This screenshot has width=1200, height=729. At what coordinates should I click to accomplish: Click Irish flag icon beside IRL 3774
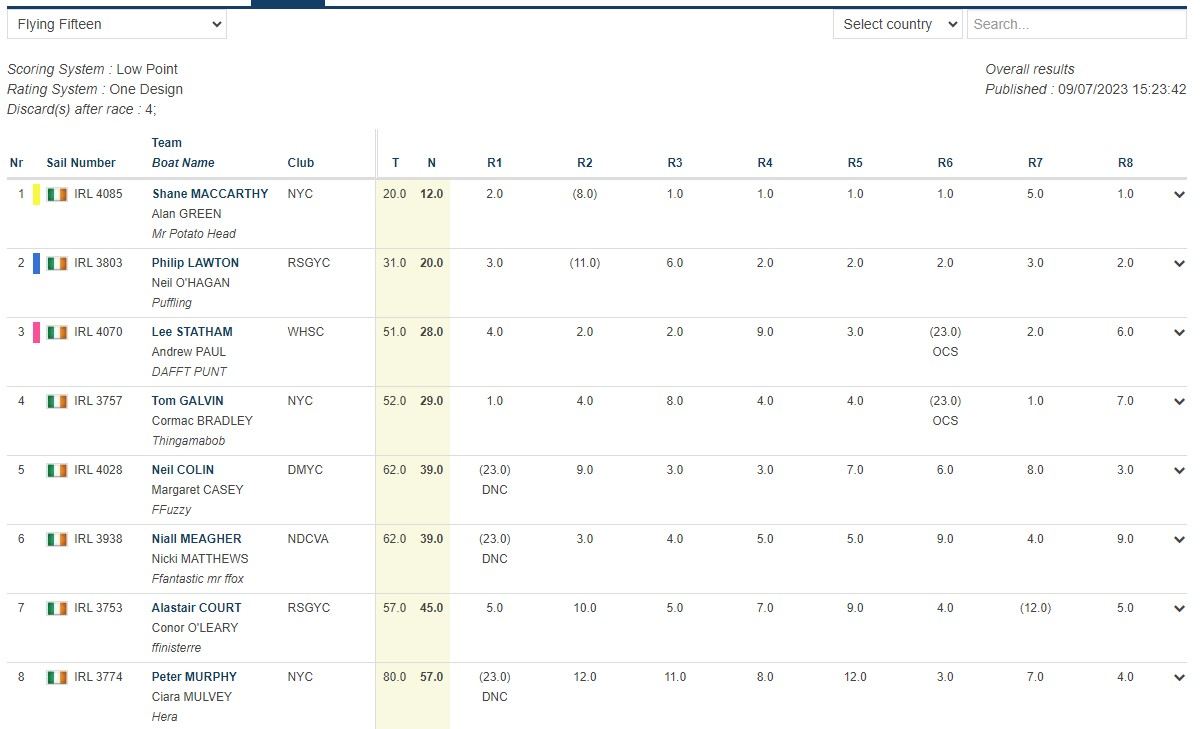tap(57, 677)
